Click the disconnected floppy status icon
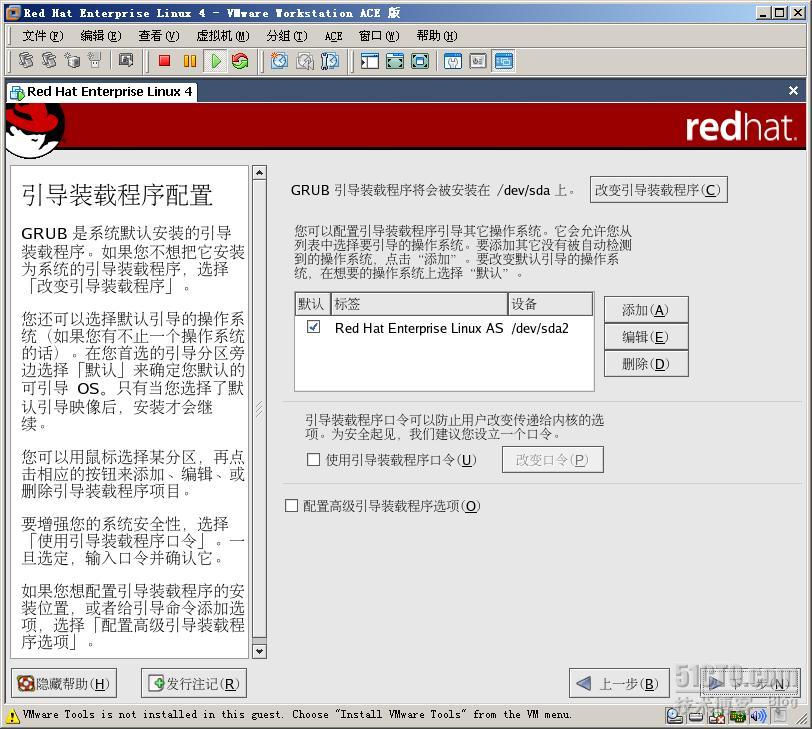The image size is (812, 729). click(x=717, y=716)
